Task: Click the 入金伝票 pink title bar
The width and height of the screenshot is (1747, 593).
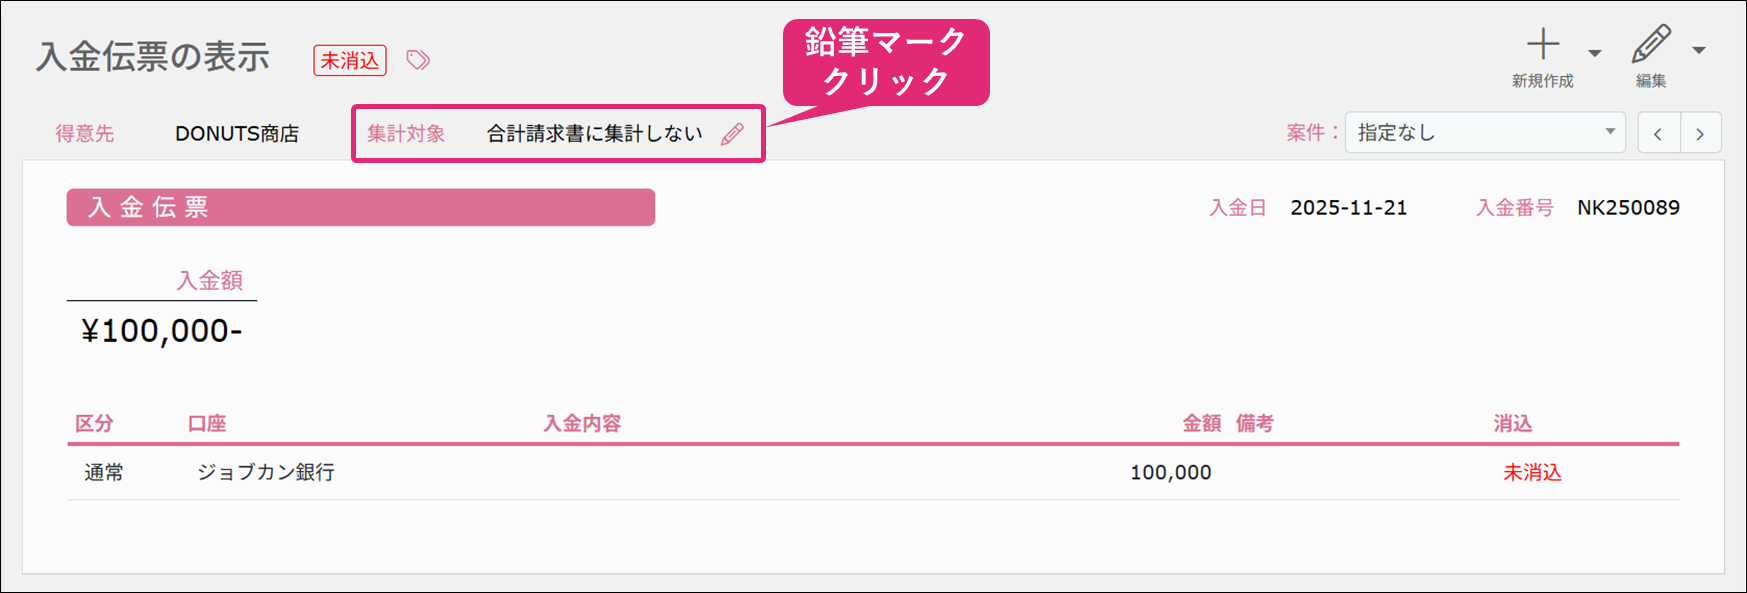Action: click(x=360, y=207)
